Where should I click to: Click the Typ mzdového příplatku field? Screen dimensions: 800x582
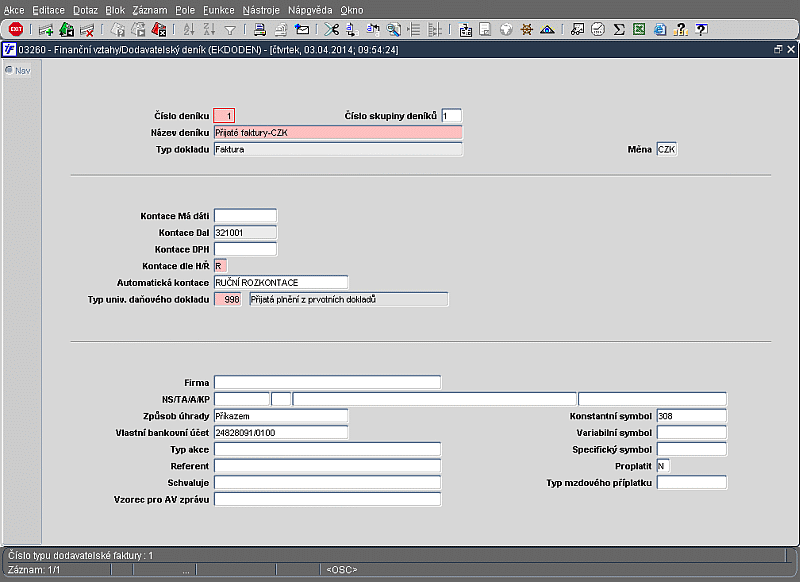[692, 483]
